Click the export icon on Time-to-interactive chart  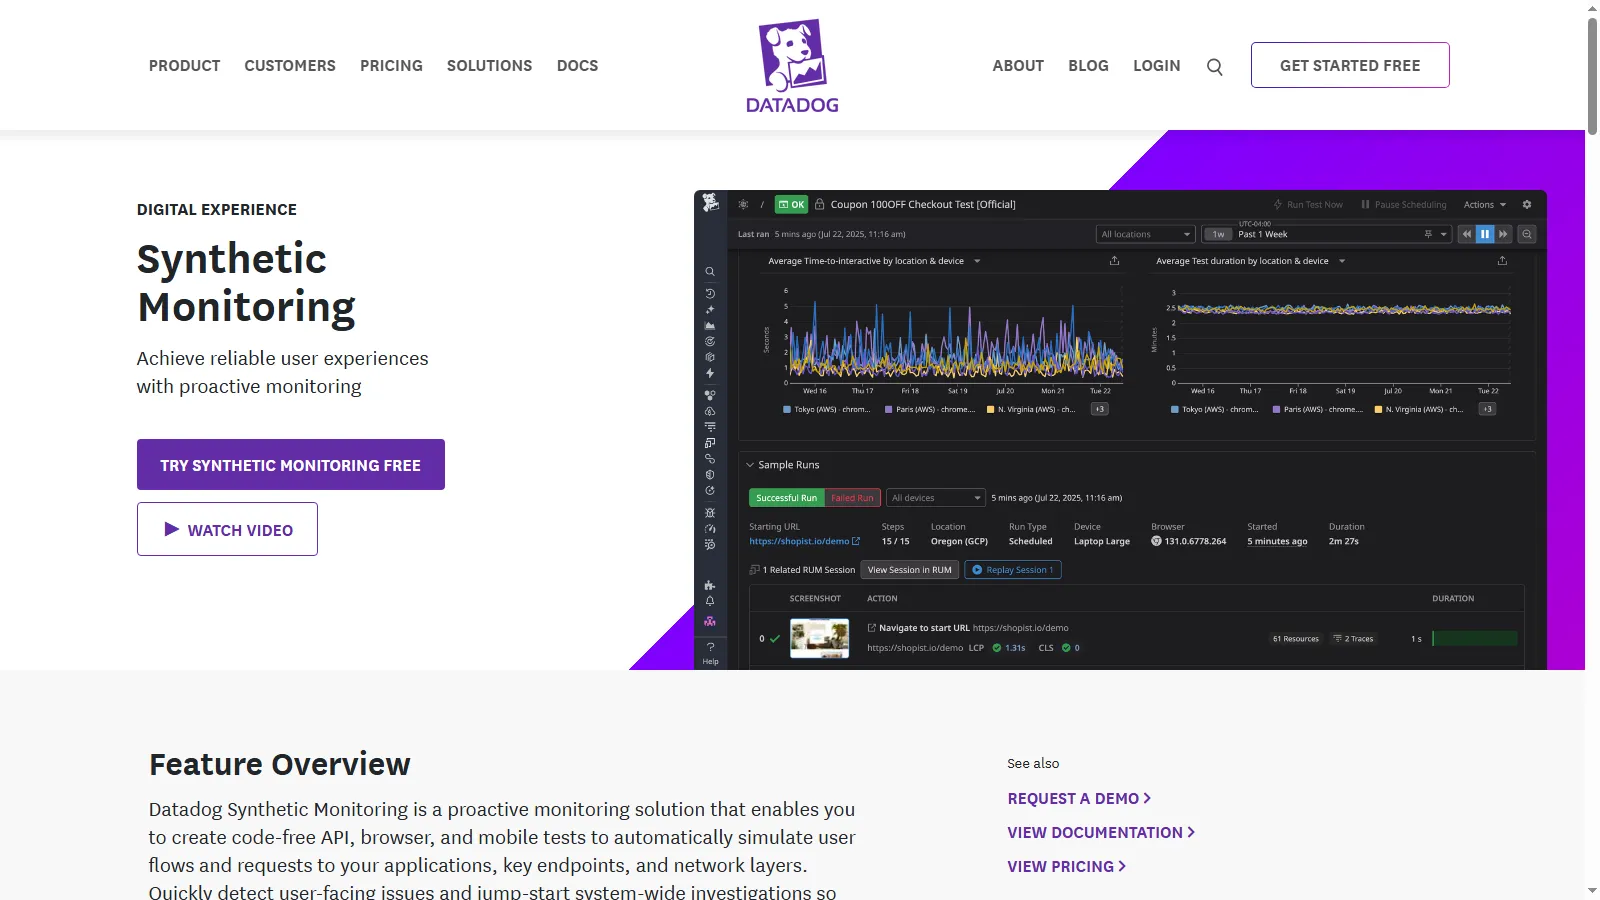(1114, 261)
